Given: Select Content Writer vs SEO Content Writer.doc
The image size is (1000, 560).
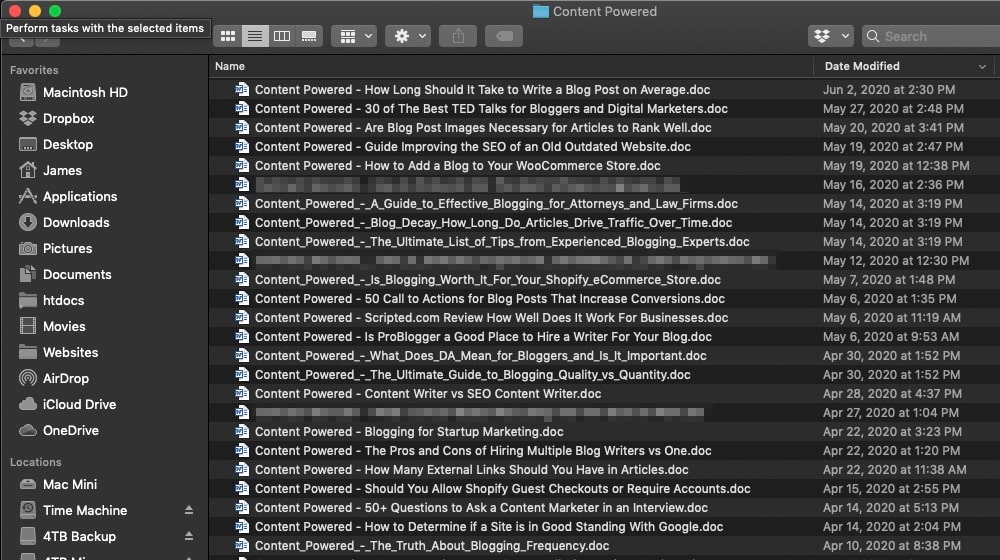Looking at the screenshot, I should pos(428,394).
